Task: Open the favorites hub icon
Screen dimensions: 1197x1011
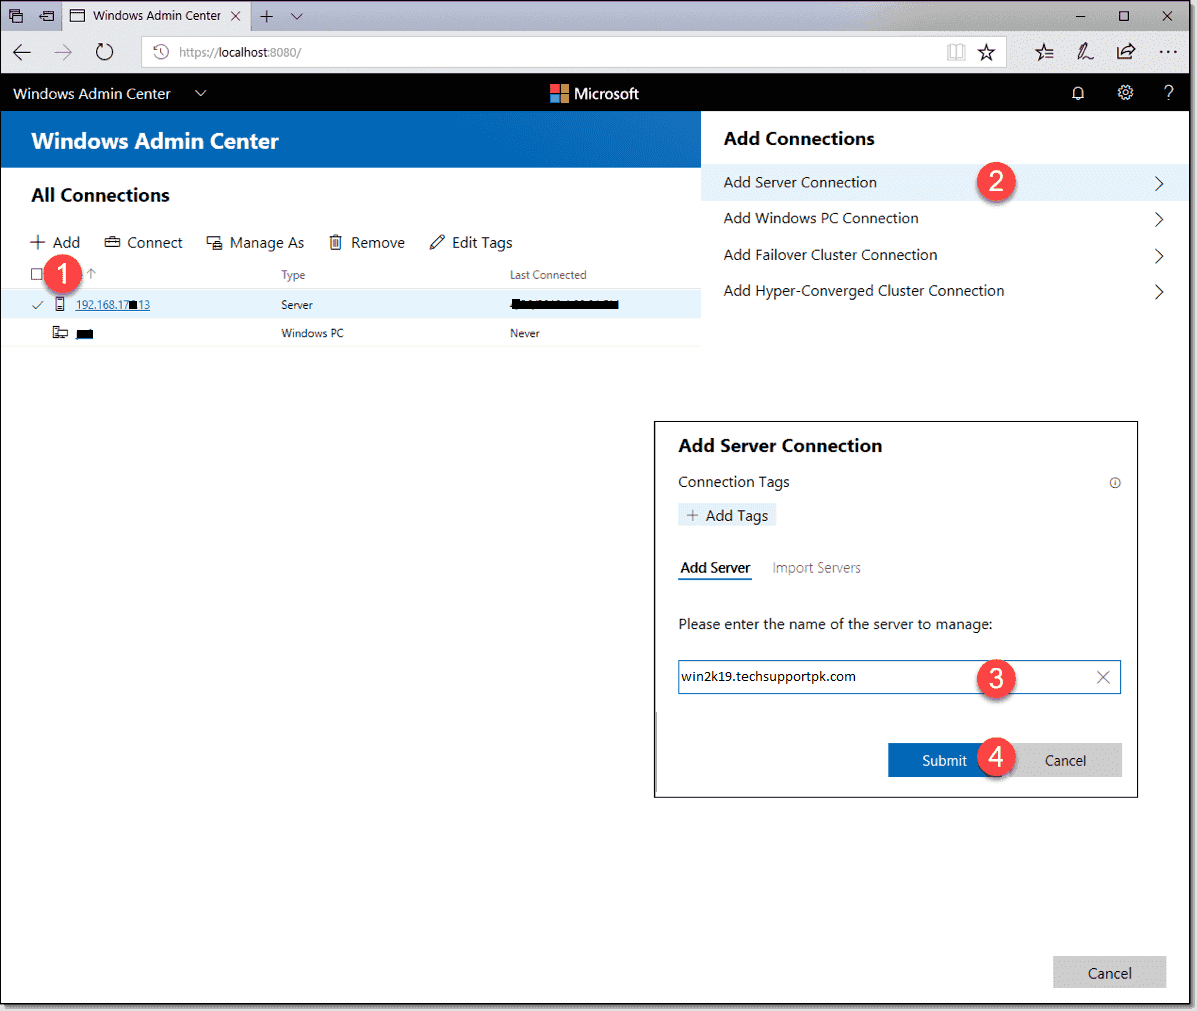Action: (x=1044, y=52)
